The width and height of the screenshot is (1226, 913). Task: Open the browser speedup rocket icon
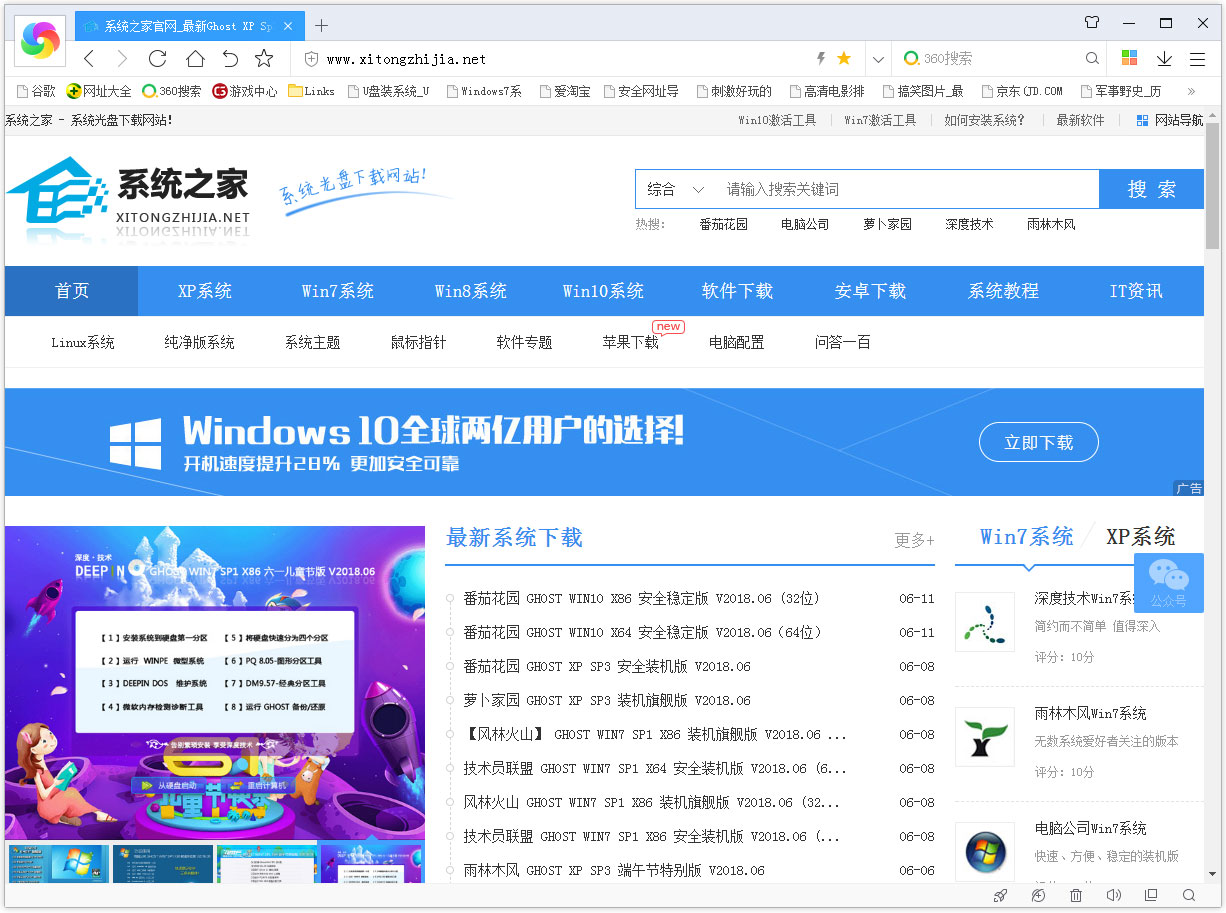[x=1001, y=896]
